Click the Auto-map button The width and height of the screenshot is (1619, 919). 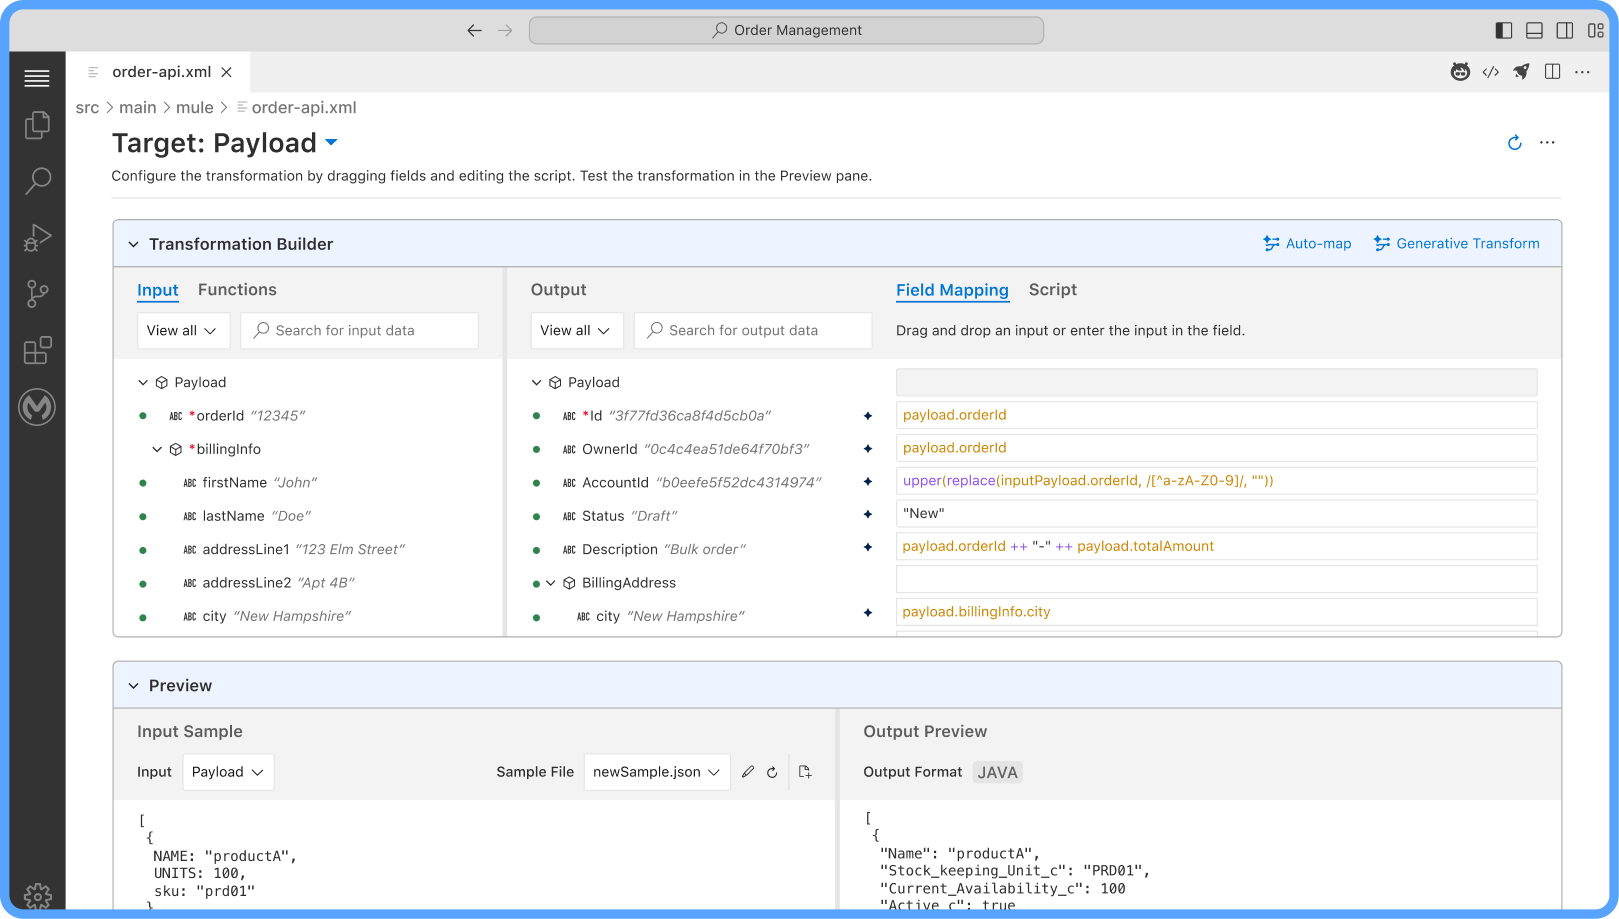[x=1307, y=244]
